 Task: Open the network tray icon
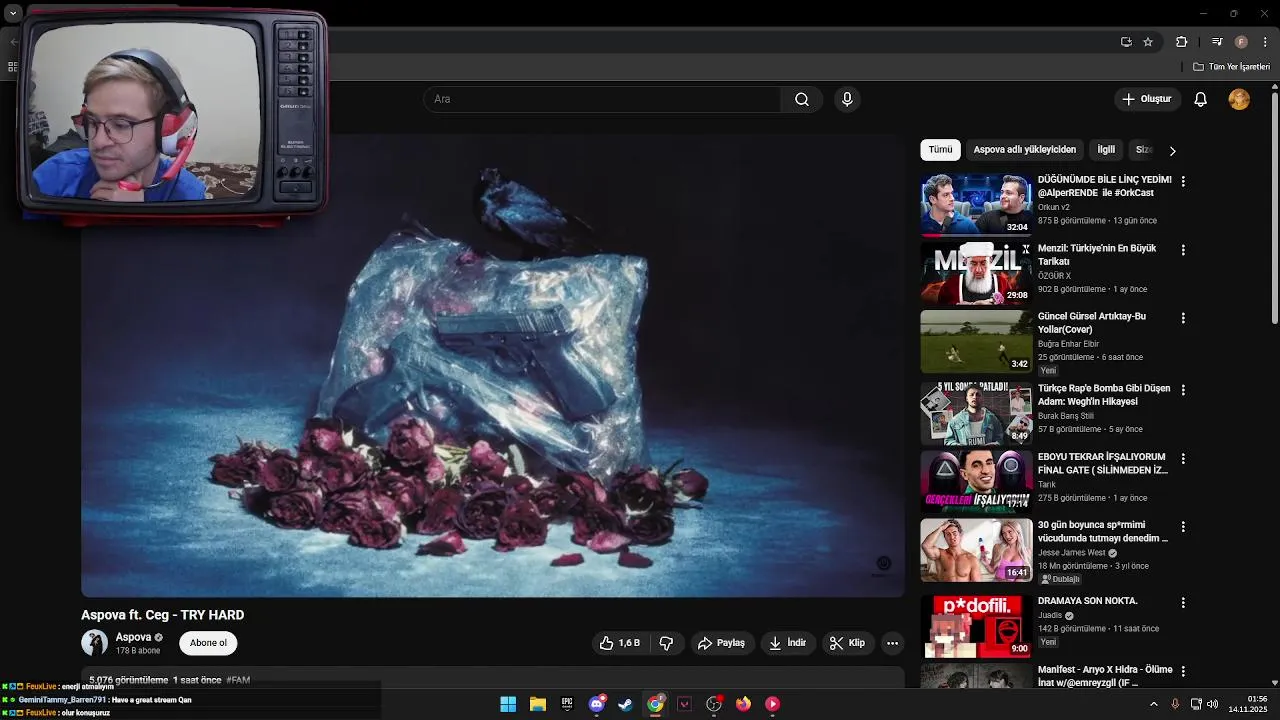1196,704
